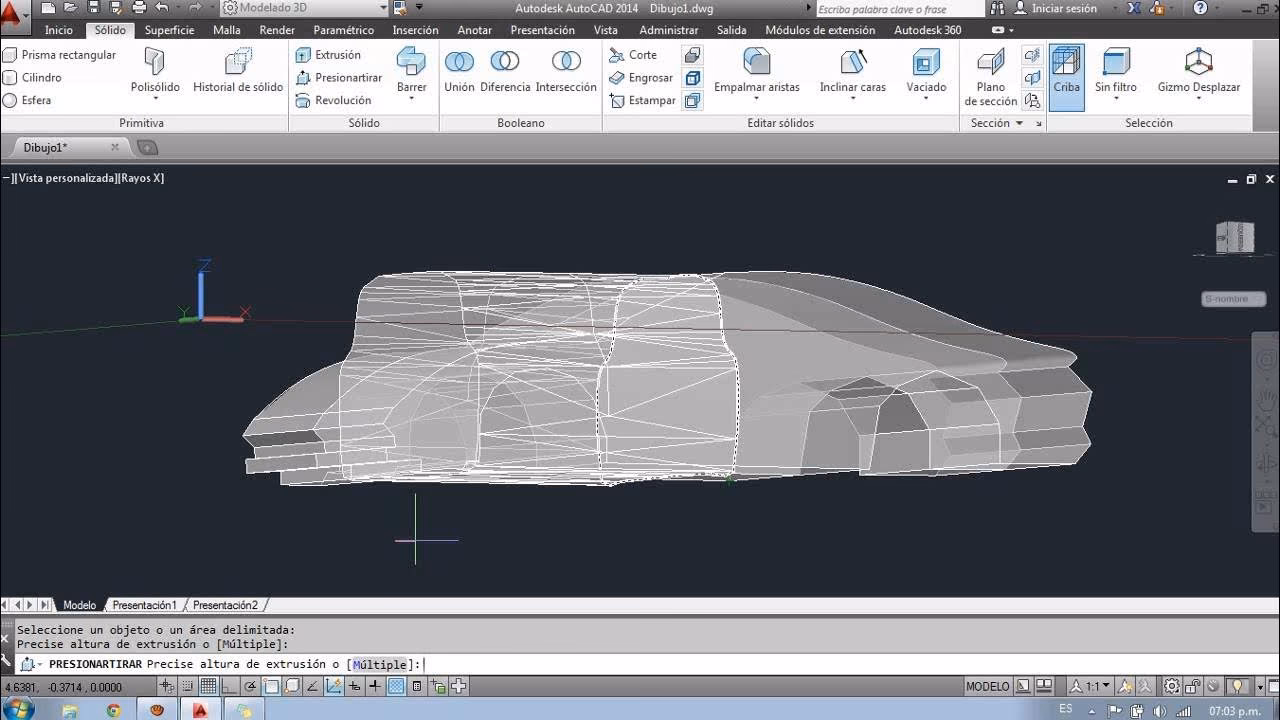Toggle grid display in the status bar
The image size is (1280, 720).
coord(206,687)
